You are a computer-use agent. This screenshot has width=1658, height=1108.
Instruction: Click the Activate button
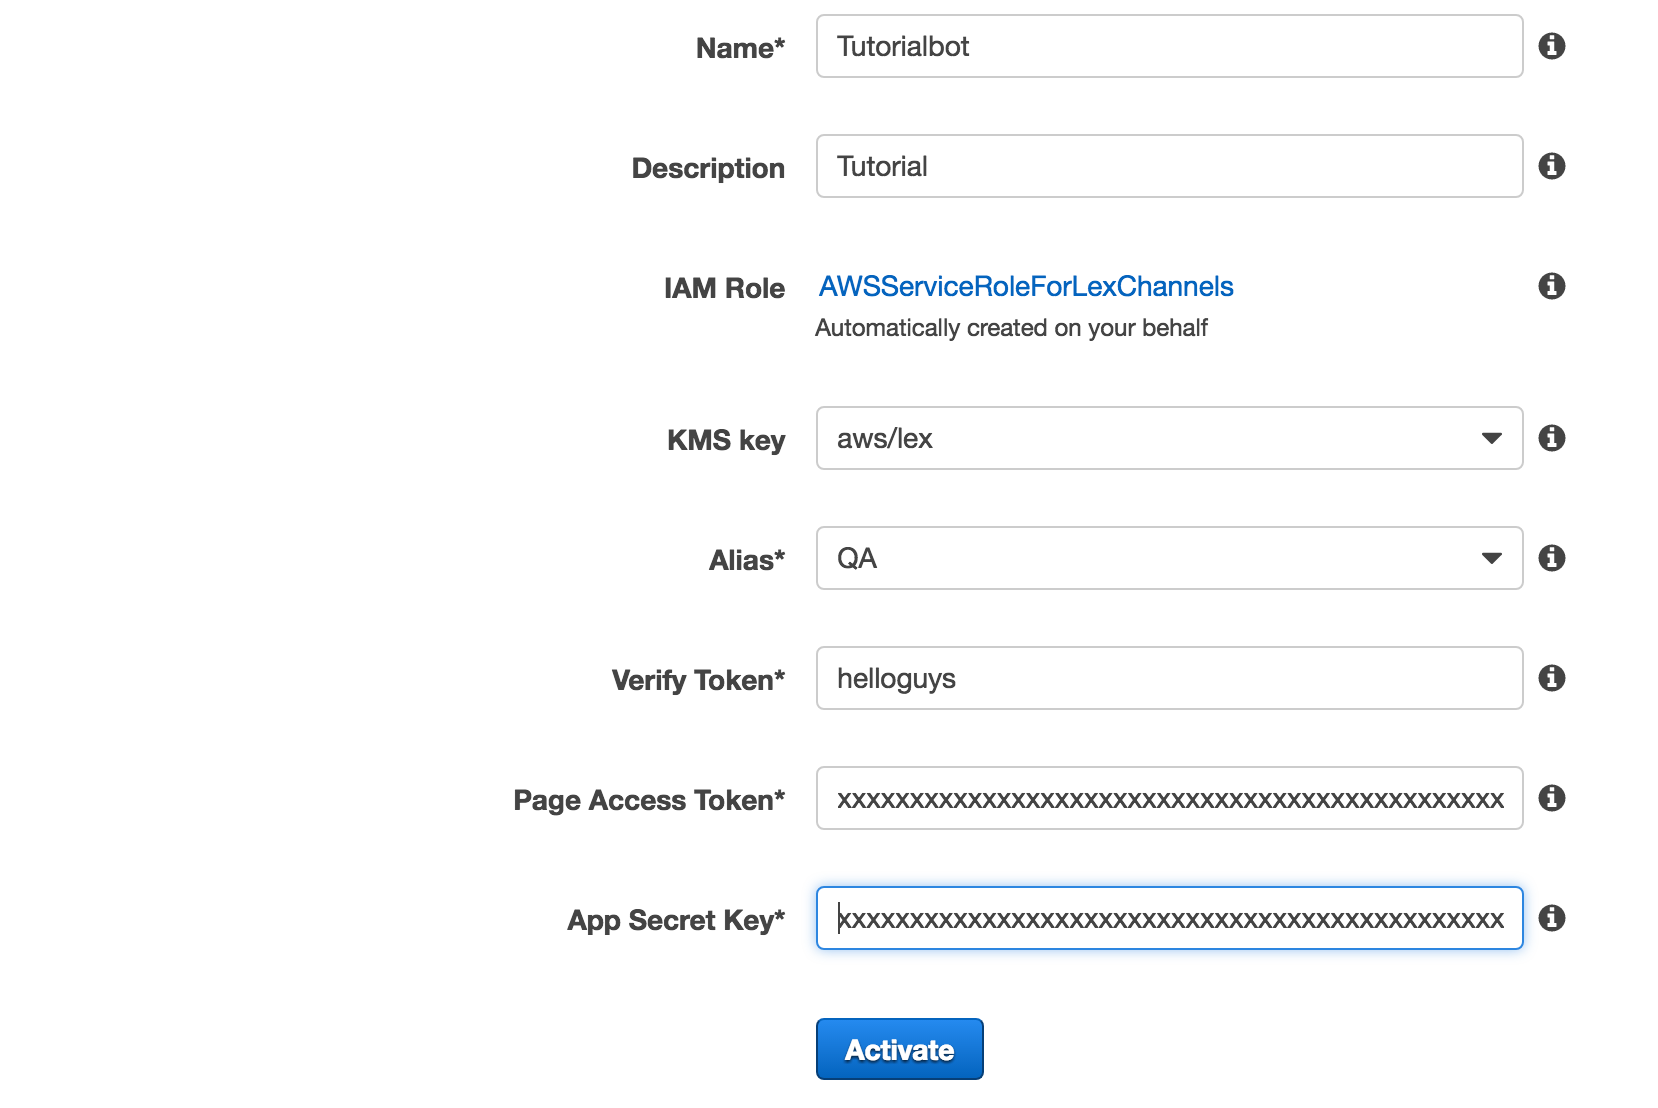click(x=899, y=1049)
